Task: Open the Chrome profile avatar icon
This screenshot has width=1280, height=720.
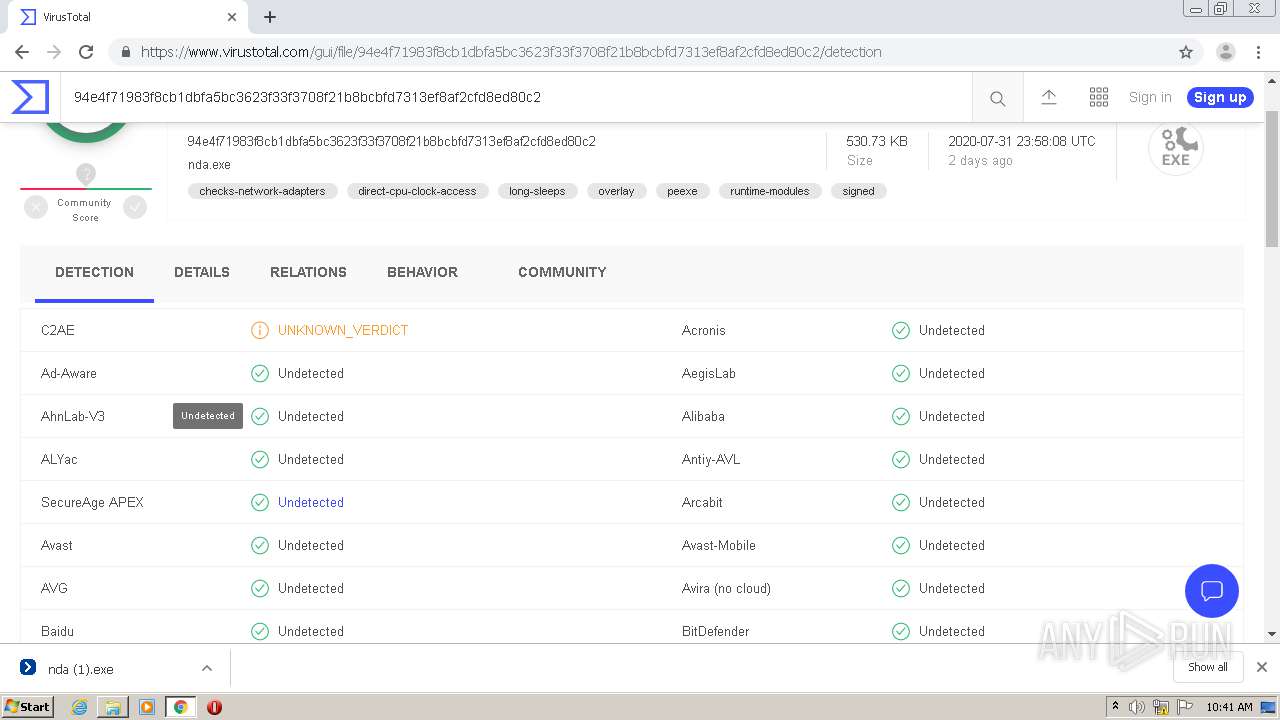Action: point(1226,52)
